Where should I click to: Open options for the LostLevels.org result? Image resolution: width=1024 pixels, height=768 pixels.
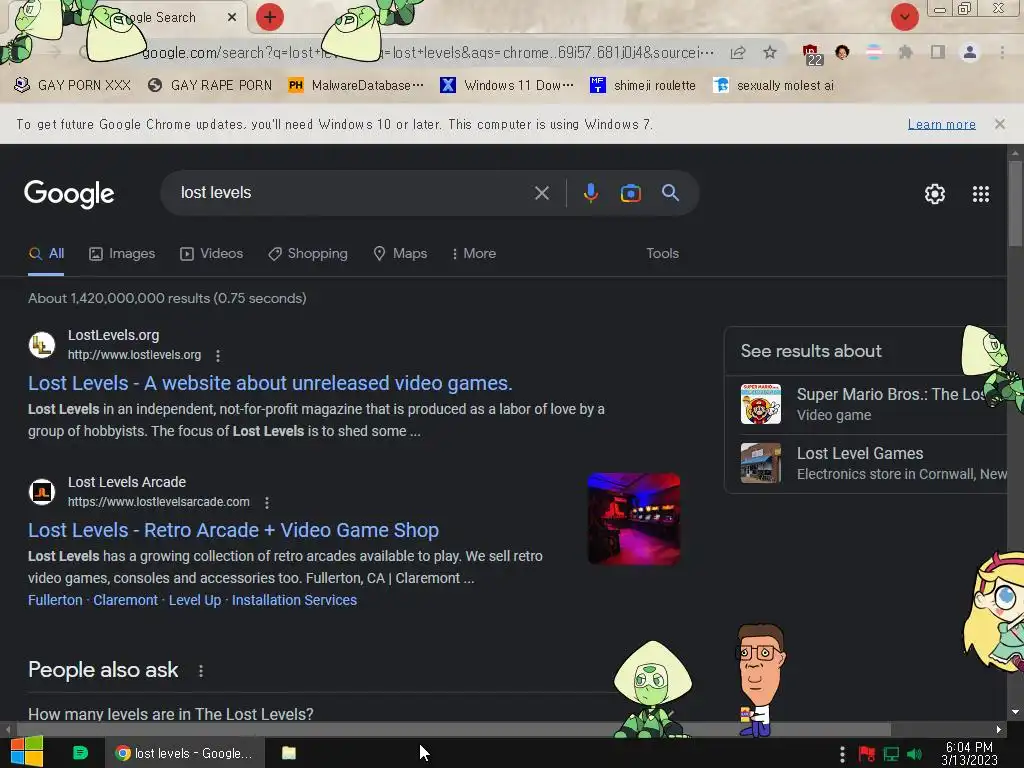click(x=218, y=356)
